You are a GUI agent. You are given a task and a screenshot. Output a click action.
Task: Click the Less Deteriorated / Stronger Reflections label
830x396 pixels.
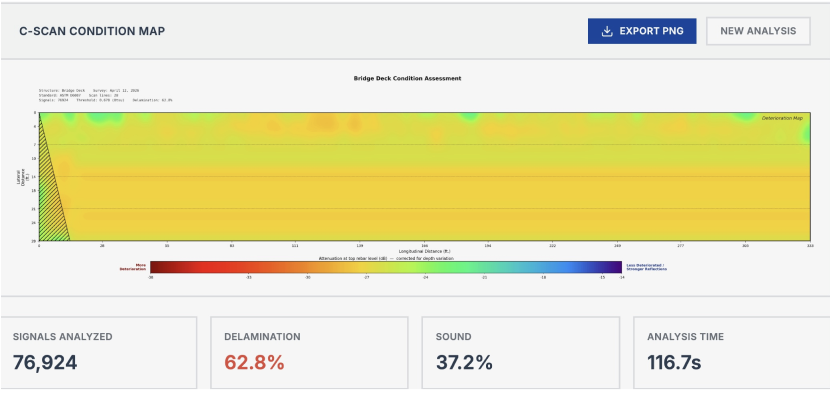click(x=646, y=267)
